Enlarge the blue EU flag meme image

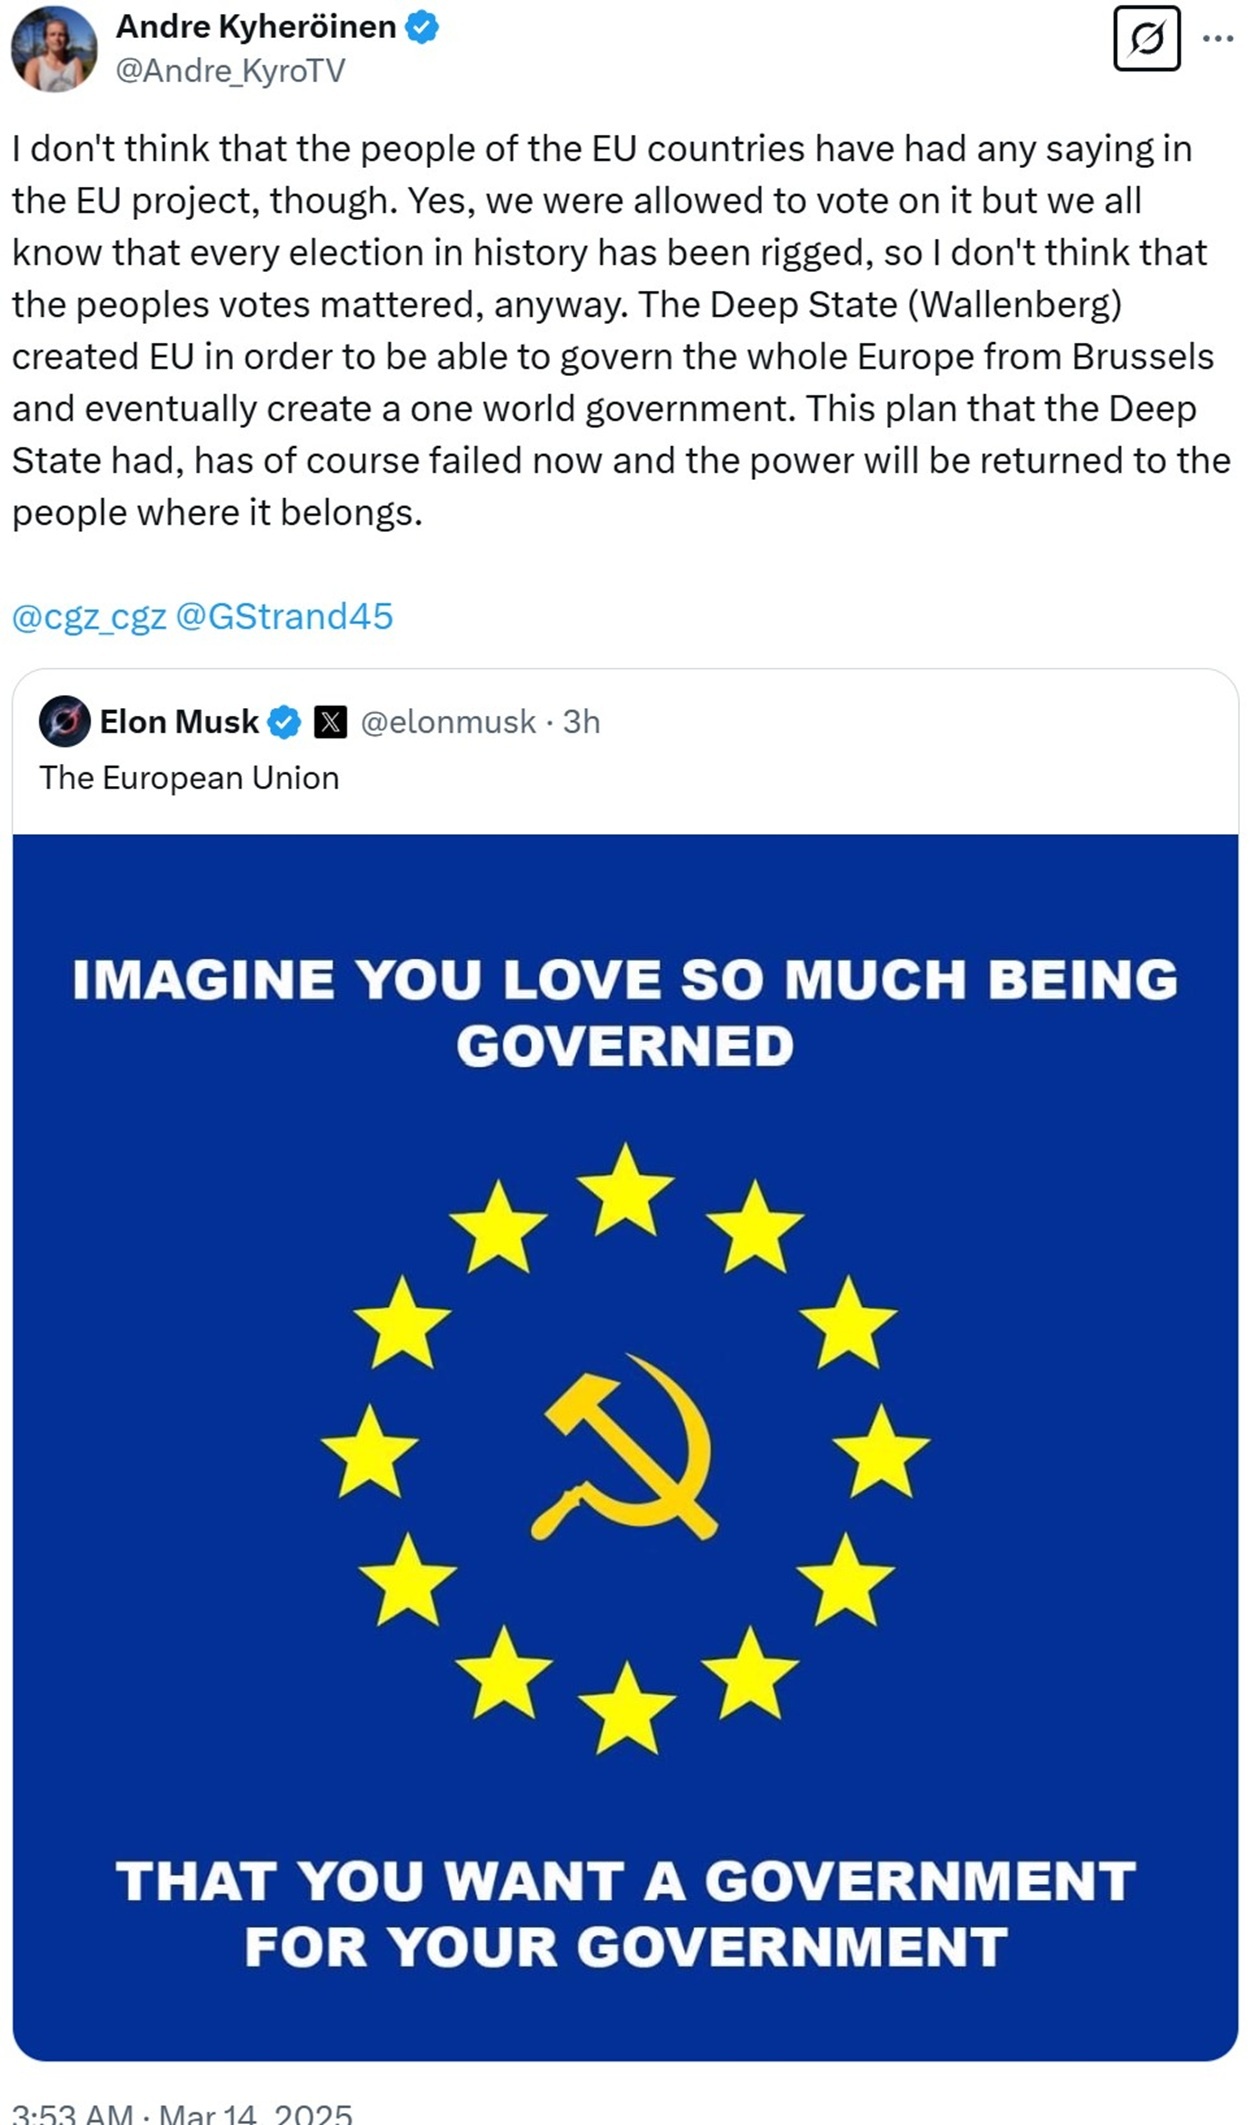[x=625, y=1447]
